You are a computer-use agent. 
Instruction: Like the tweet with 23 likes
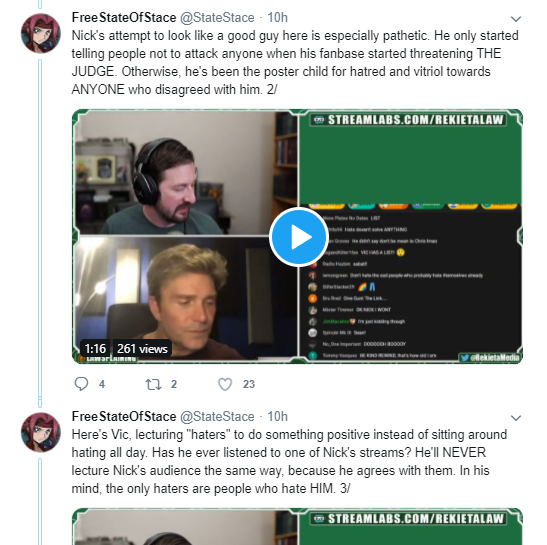225,384
